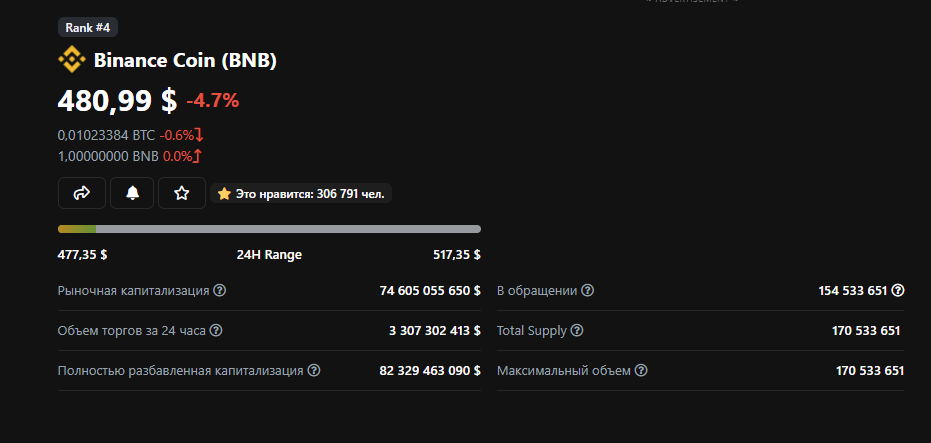Click info icon after 154 533 651 value
Image resolution: width=931 pixels, height=443 pixels.
coord(898,291)
